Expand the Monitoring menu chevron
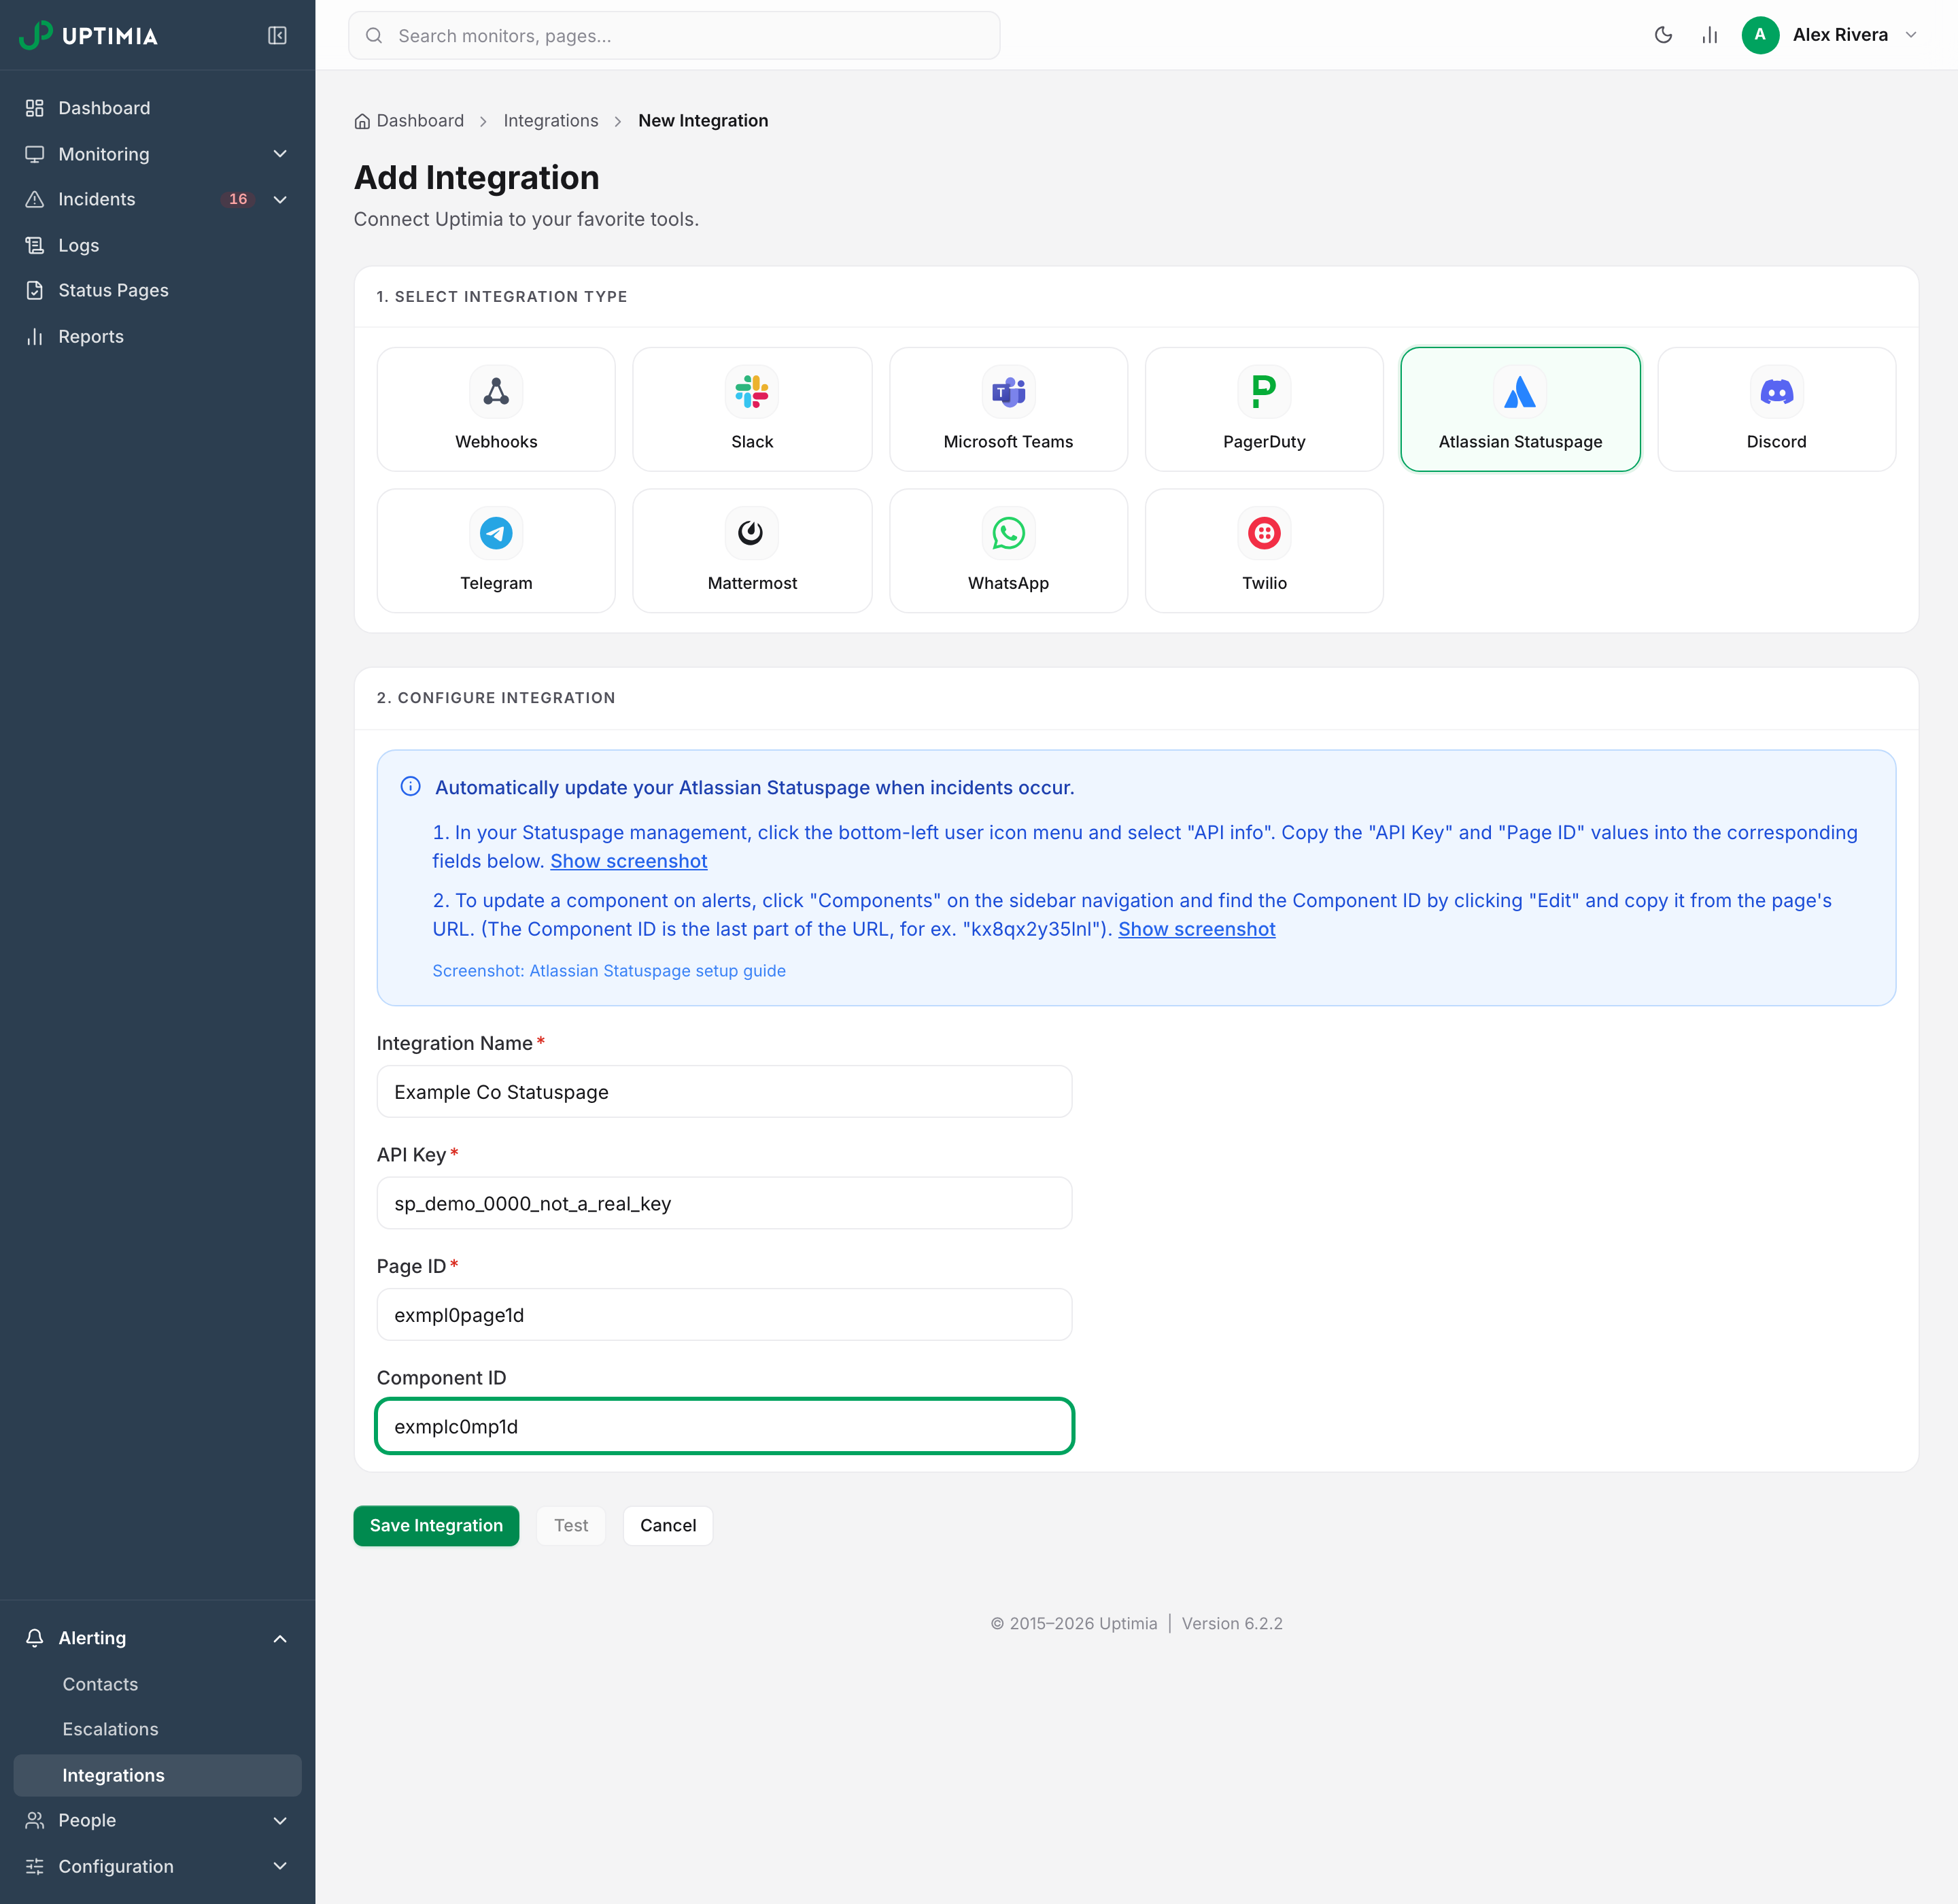 tap(280, 154)
